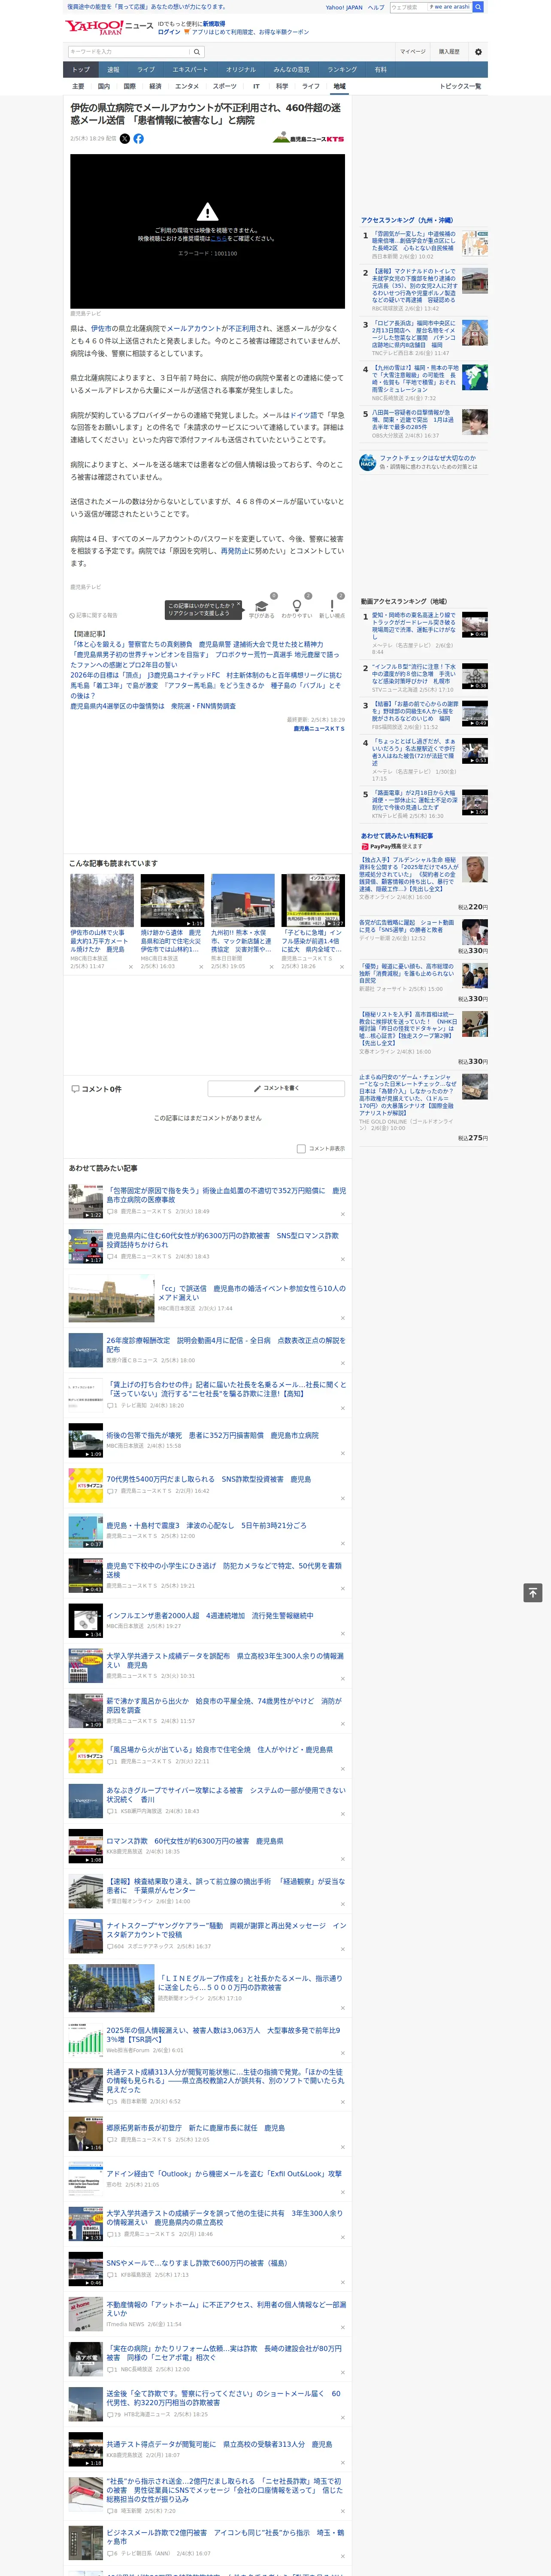
Task: Click the video player error area
Action: (x=207, y=232)
